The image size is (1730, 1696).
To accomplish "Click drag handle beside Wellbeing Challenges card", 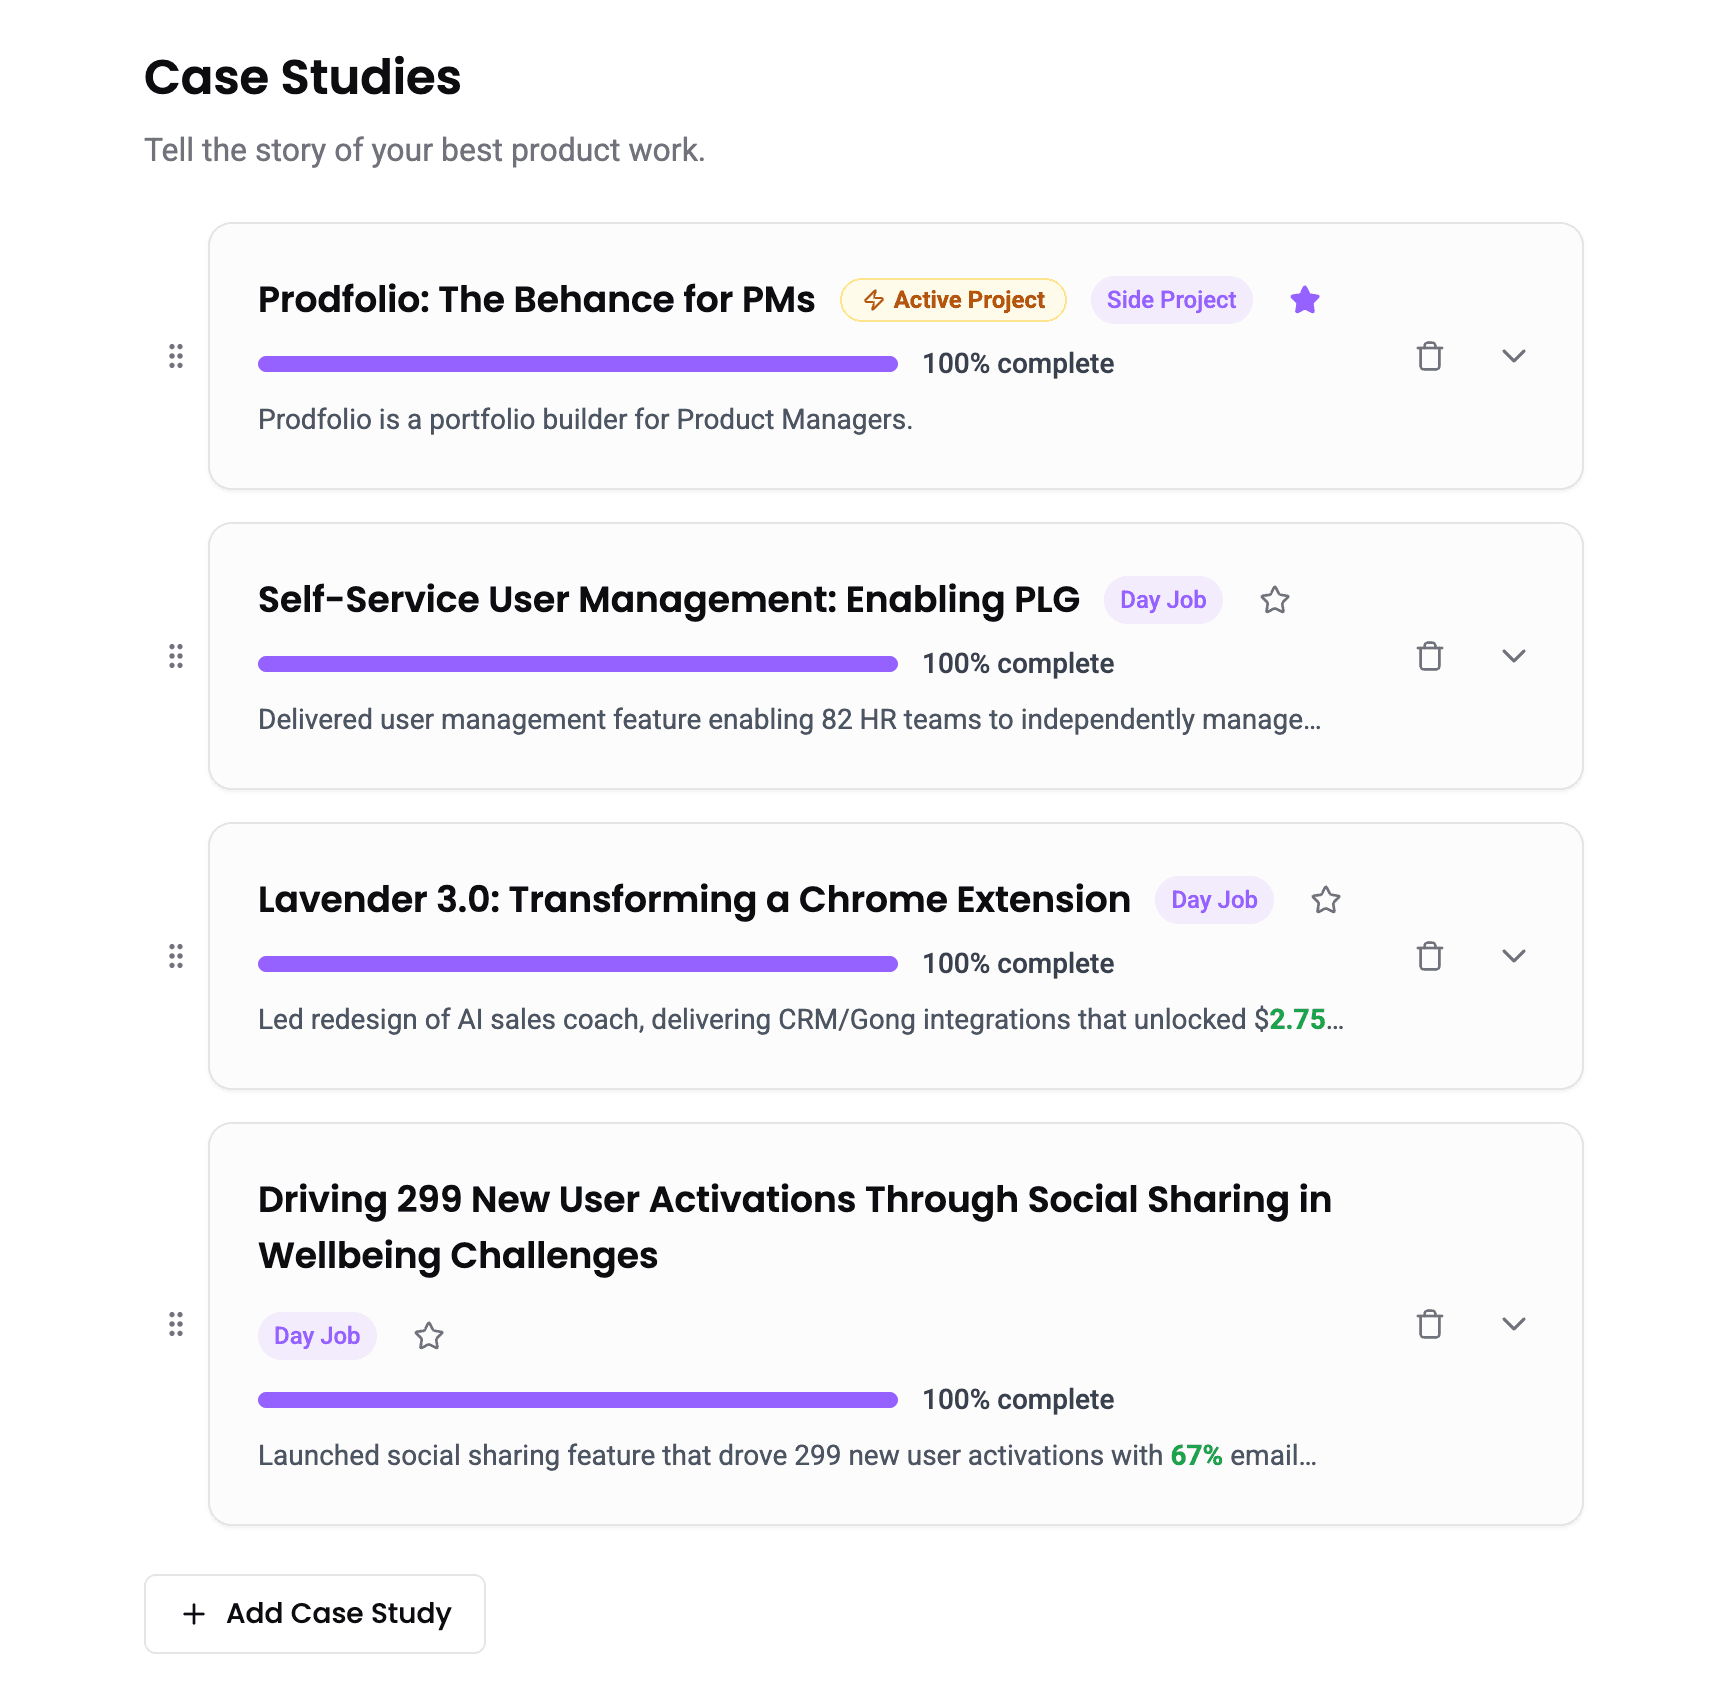I will pyautogui.click(x=176, y=1324).
